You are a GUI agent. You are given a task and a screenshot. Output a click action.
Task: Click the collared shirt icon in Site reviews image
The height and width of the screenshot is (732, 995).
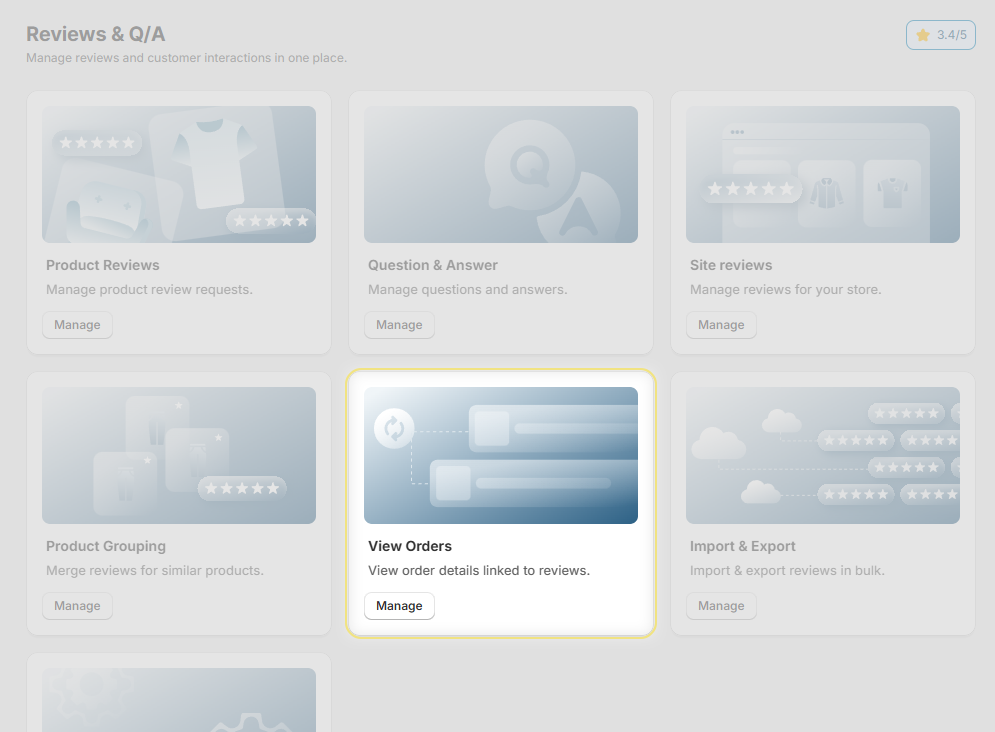click(x=826, y=192)
